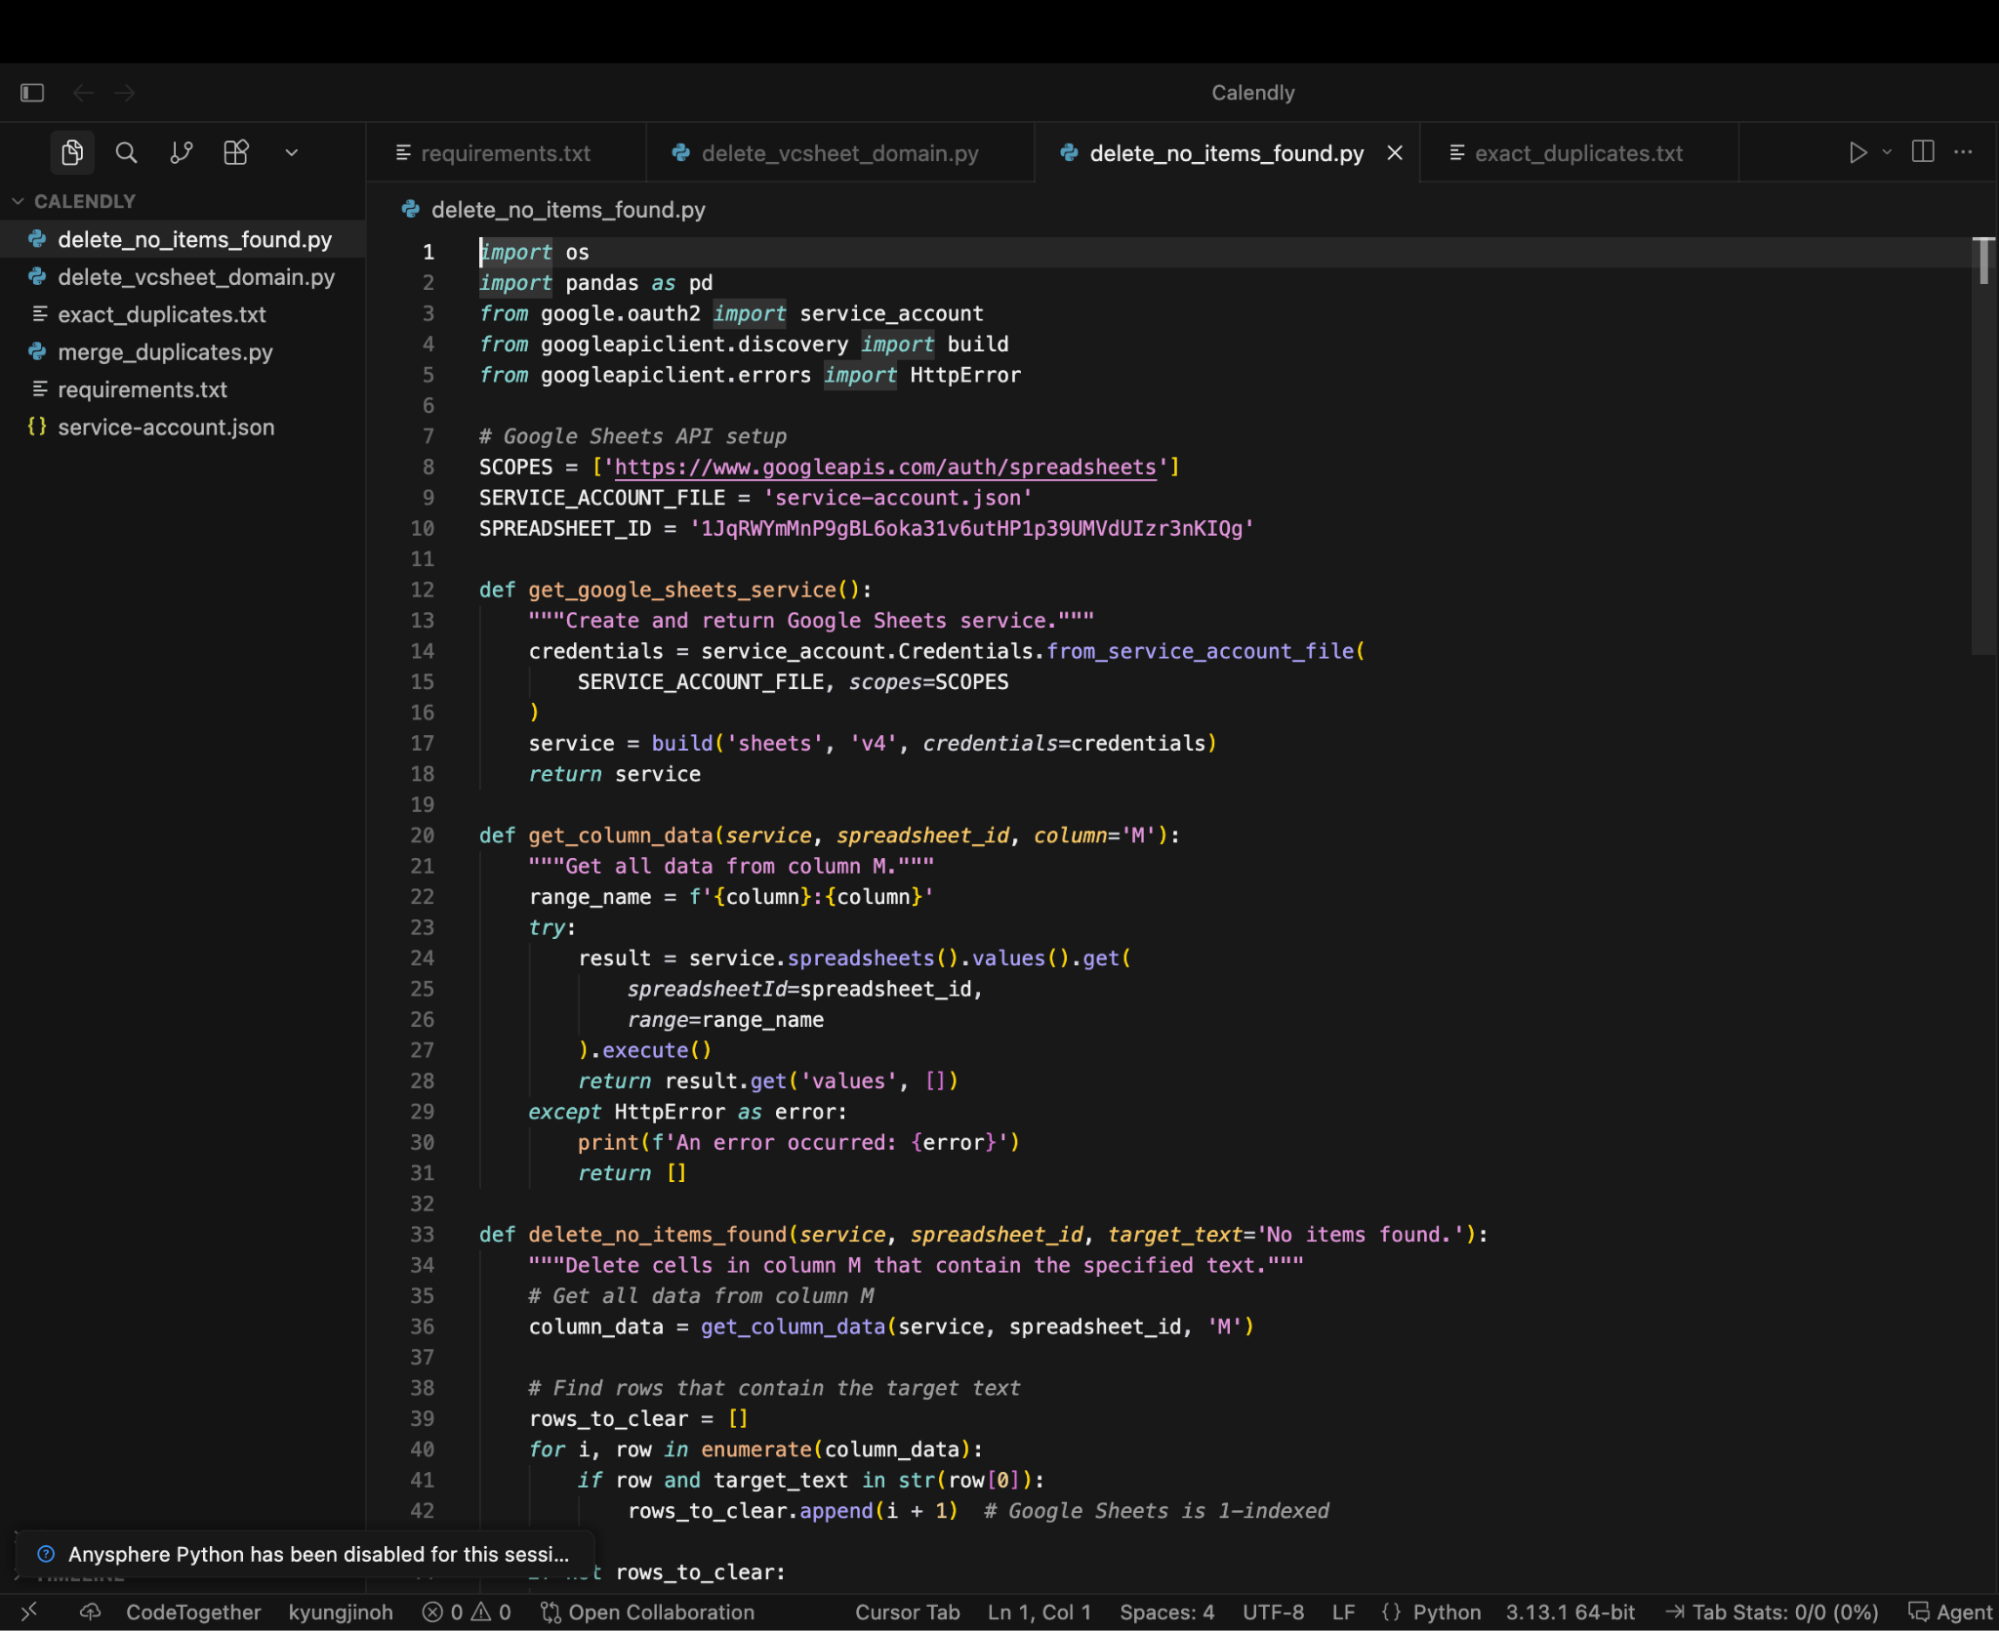Click the SPREADSHEET_ID string value
Viewport: 1999px width, 1632px height.
coord(972,529)
